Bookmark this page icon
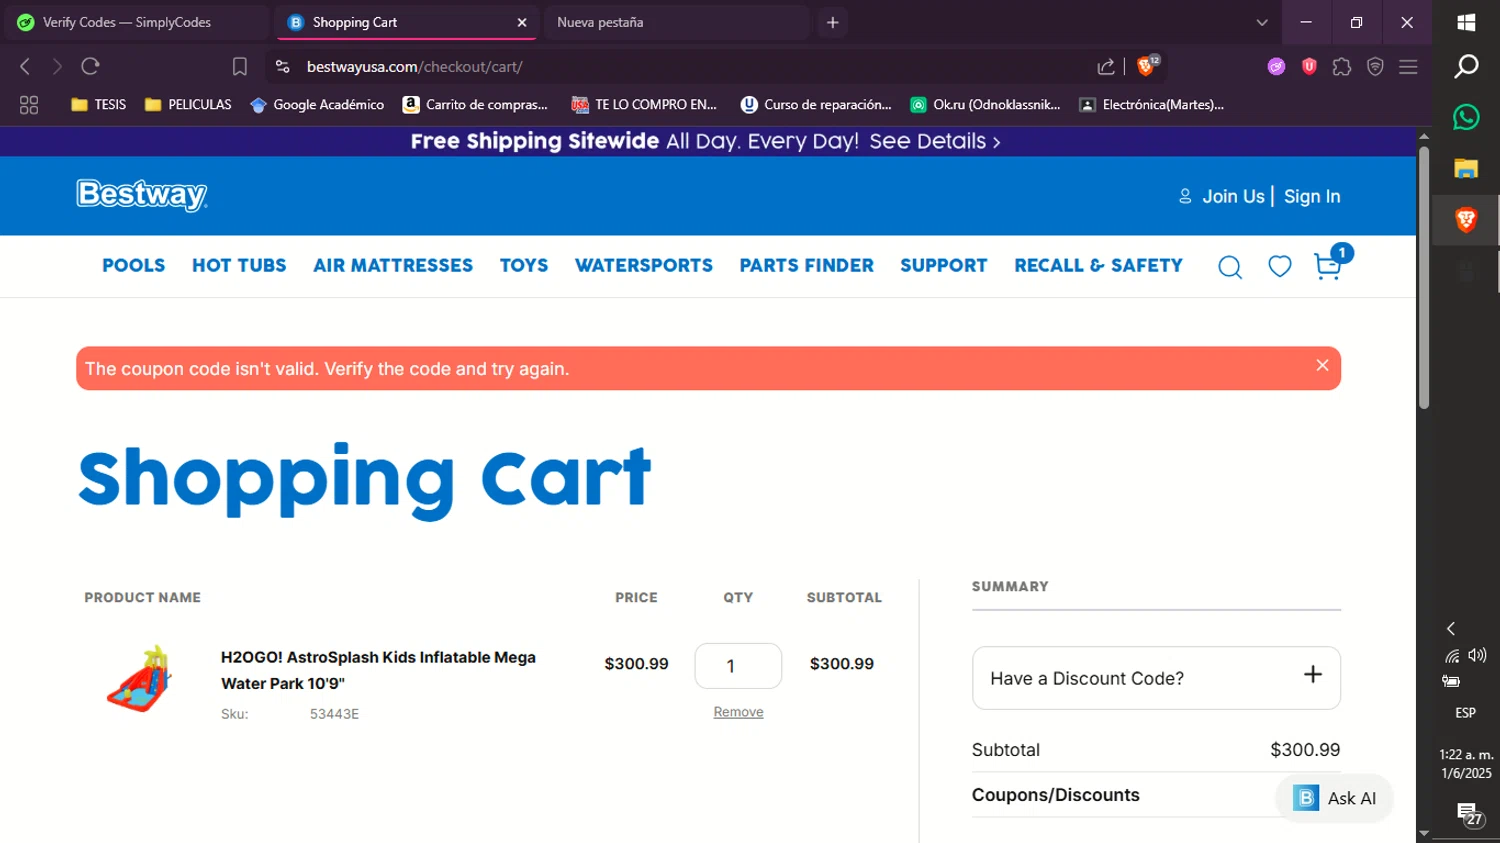1500x843 pixels. [240, 66]
